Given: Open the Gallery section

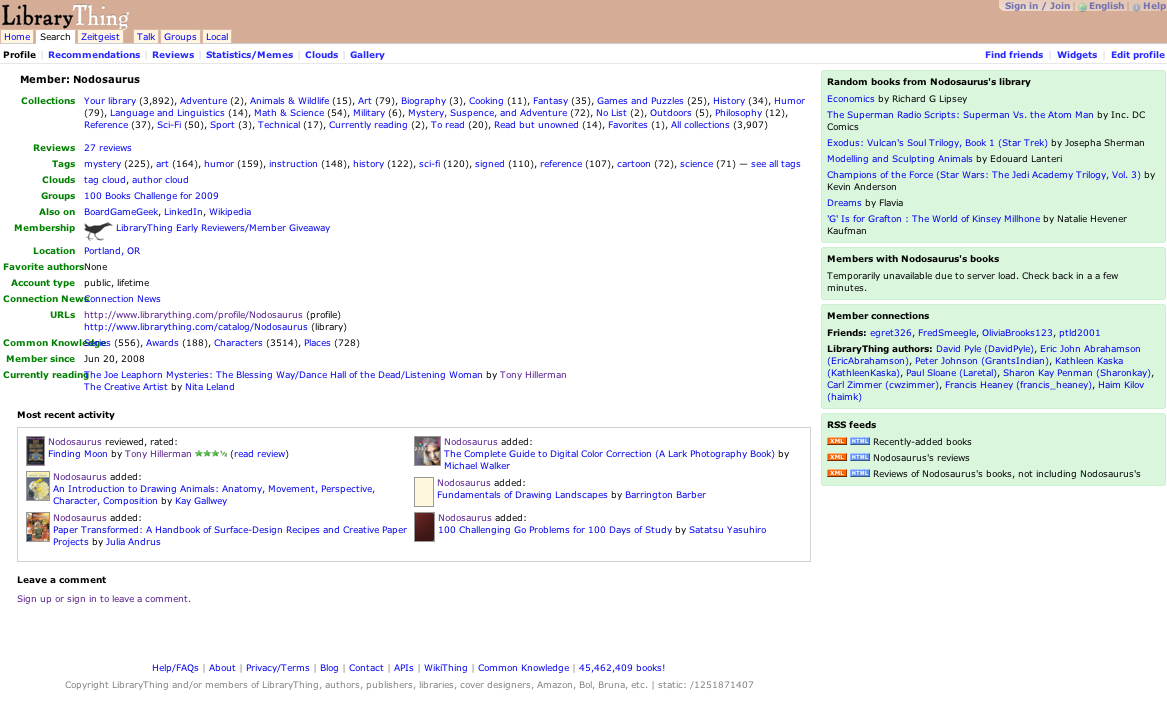Looking at the screenshot, I should [367, 55].
